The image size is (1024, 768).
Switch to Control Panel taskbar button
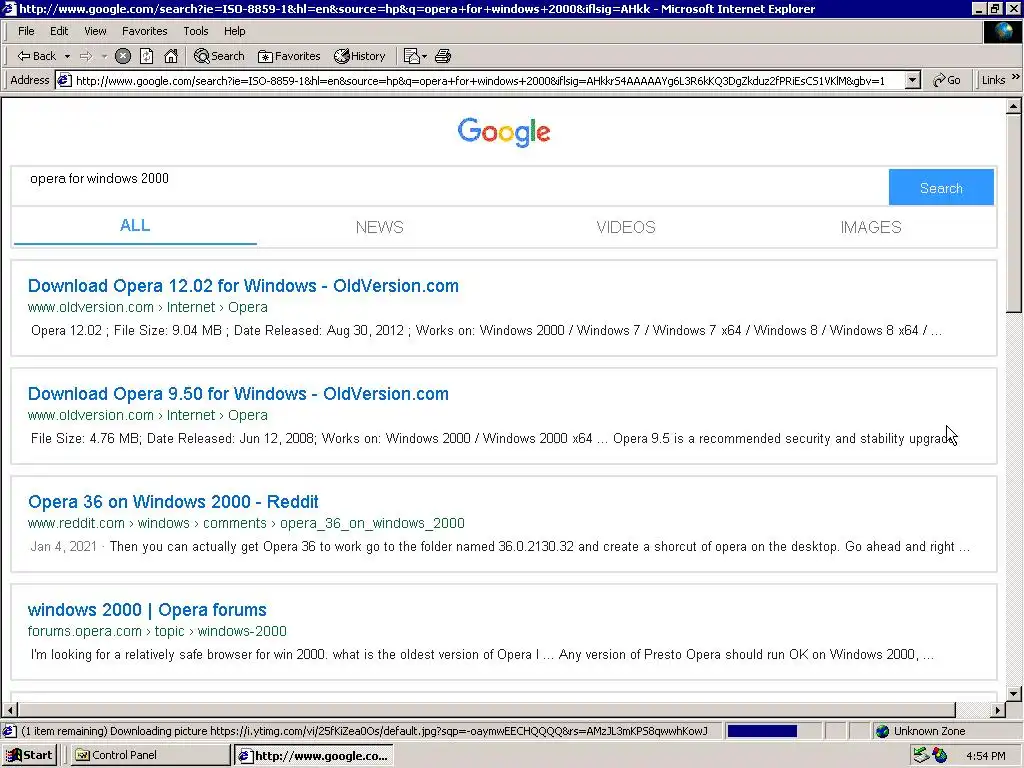150,756
